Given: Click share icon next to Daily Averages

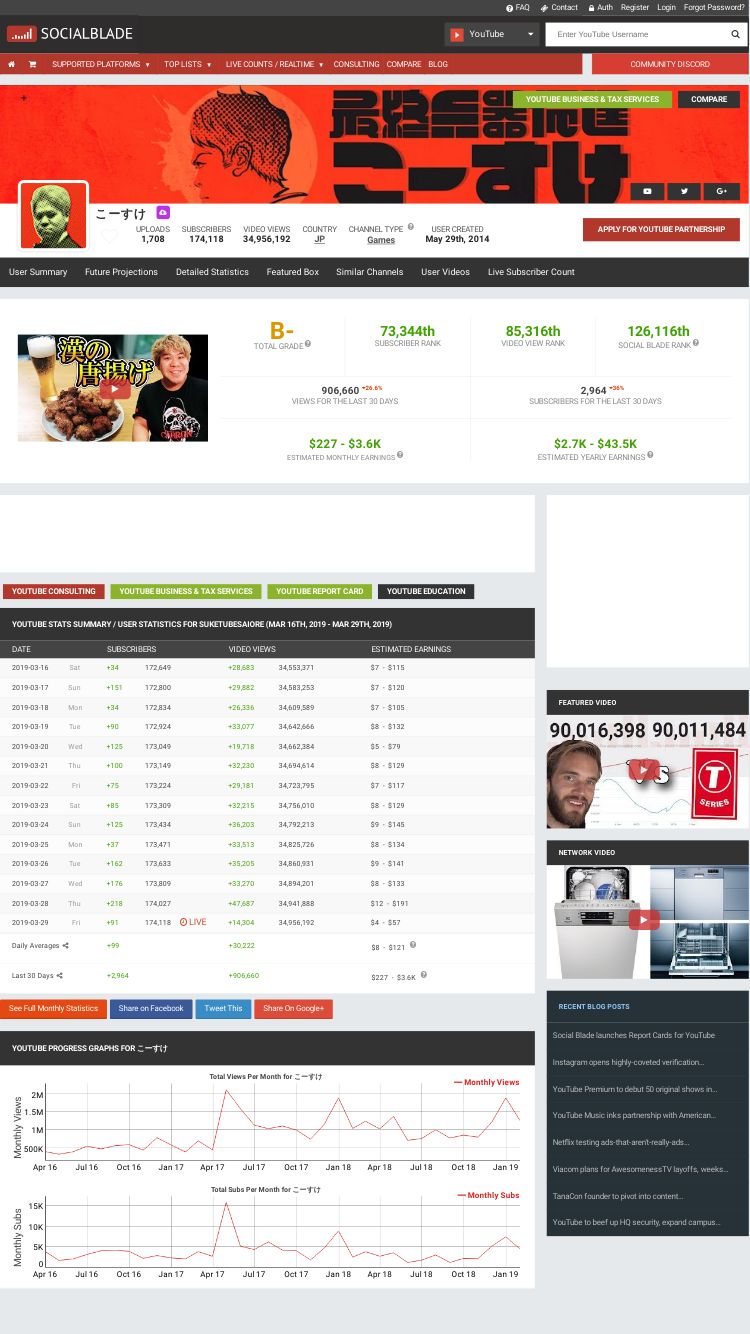Looking at the screenshot, I should click(x=66, y=945).
